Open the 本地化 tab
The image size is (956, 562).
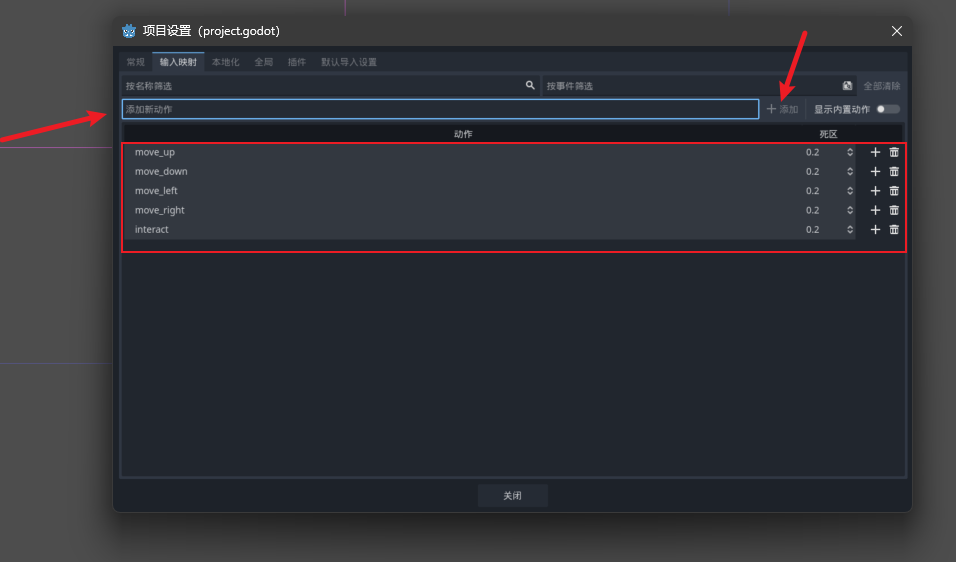pyautogui.click(x=225, y=62)
